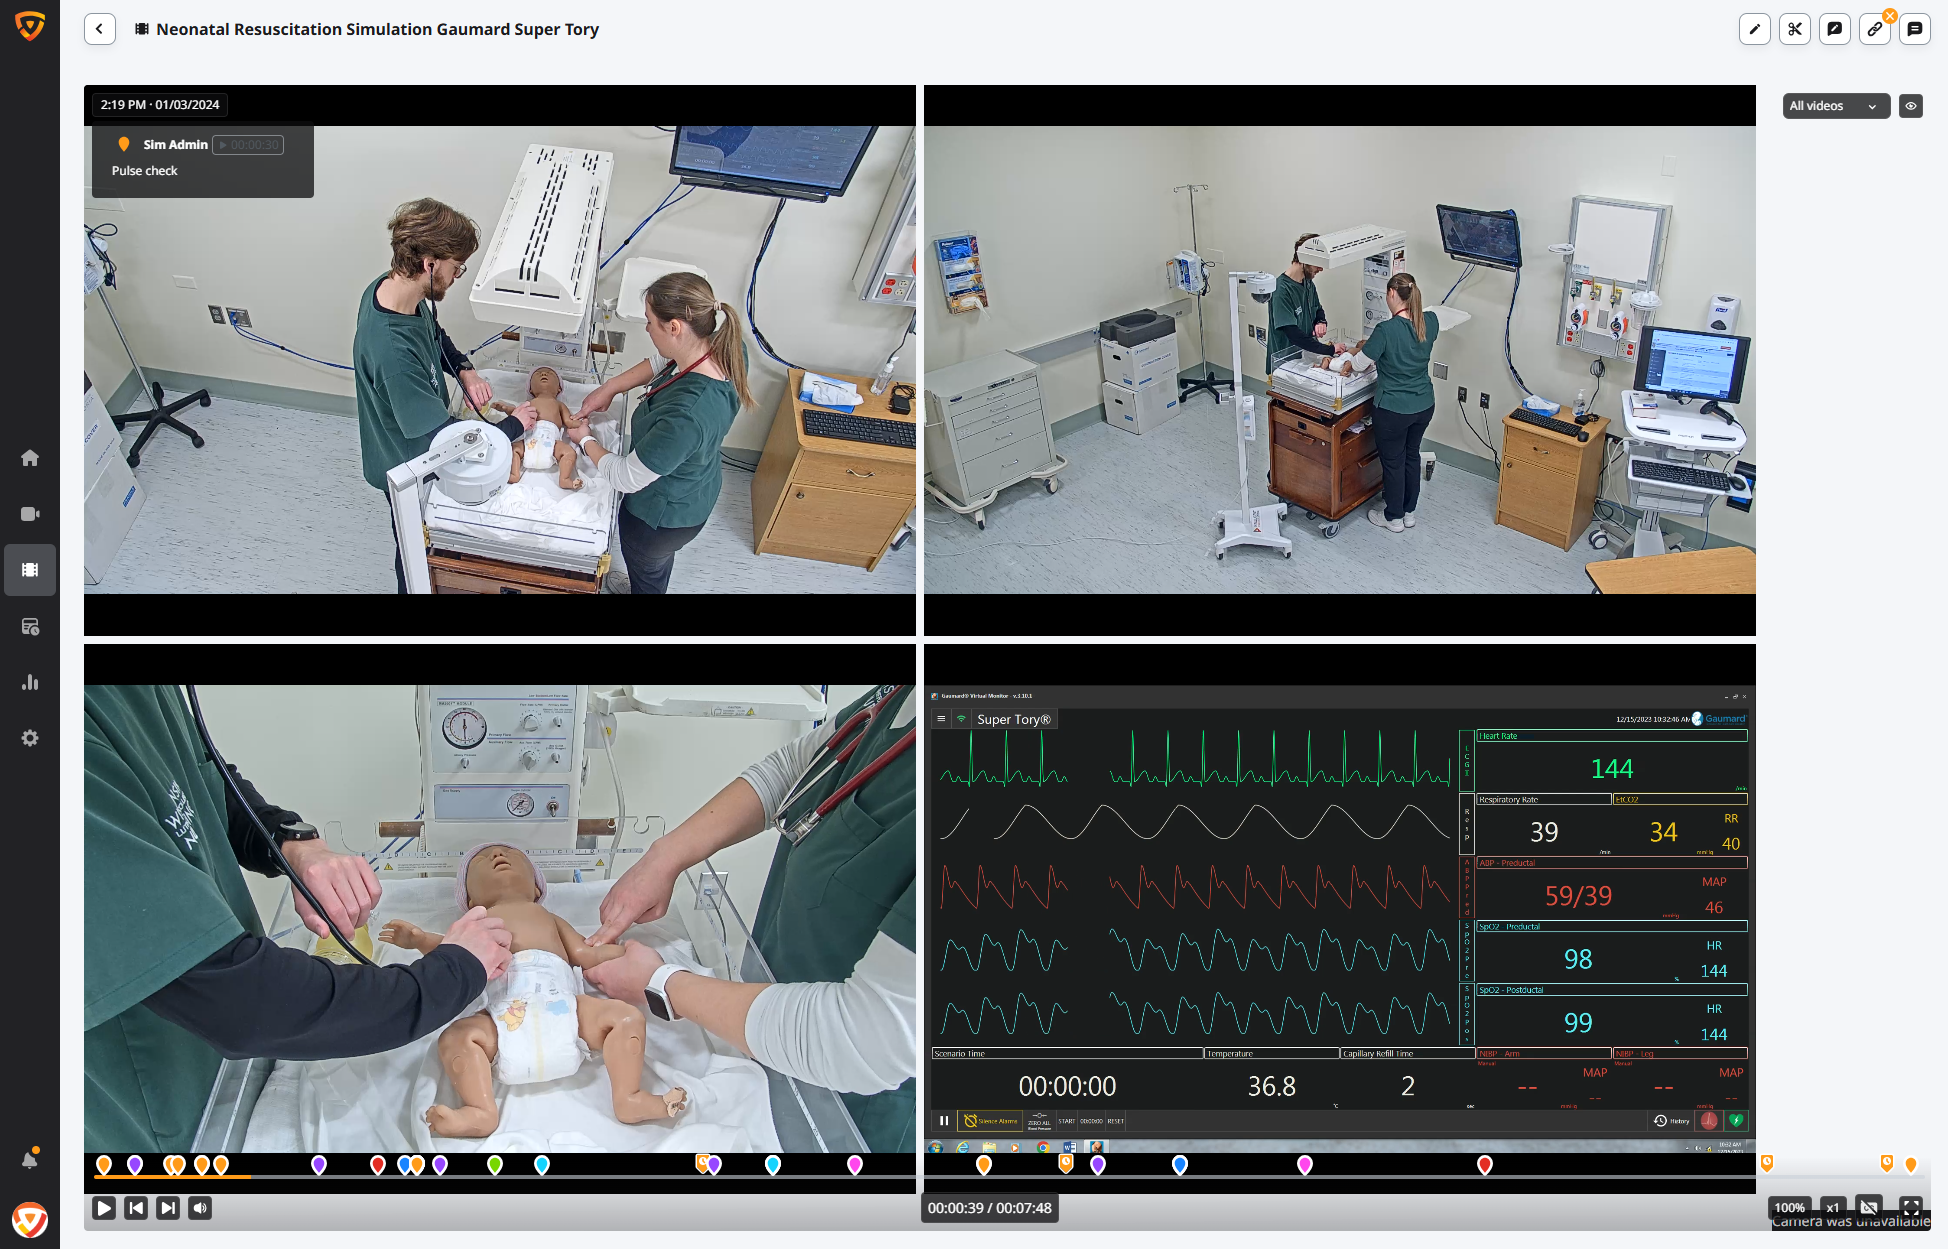1948x1249 pixels.
Task: Open notifications bell in the sidebar
Action: [x=30, y=1160]
